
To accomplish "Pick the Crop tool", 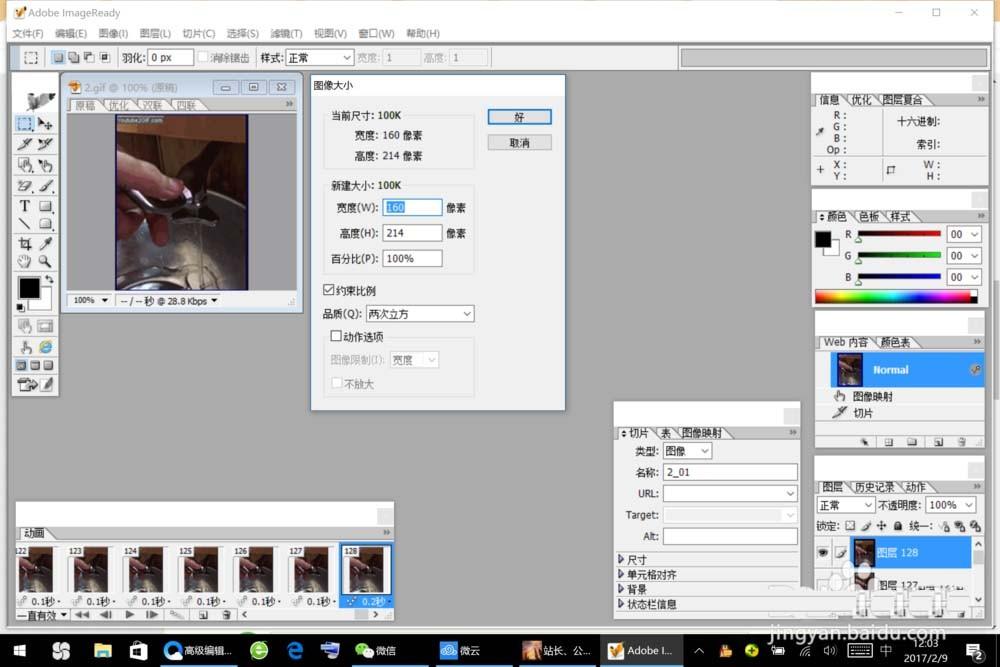I will pos(25,244).
